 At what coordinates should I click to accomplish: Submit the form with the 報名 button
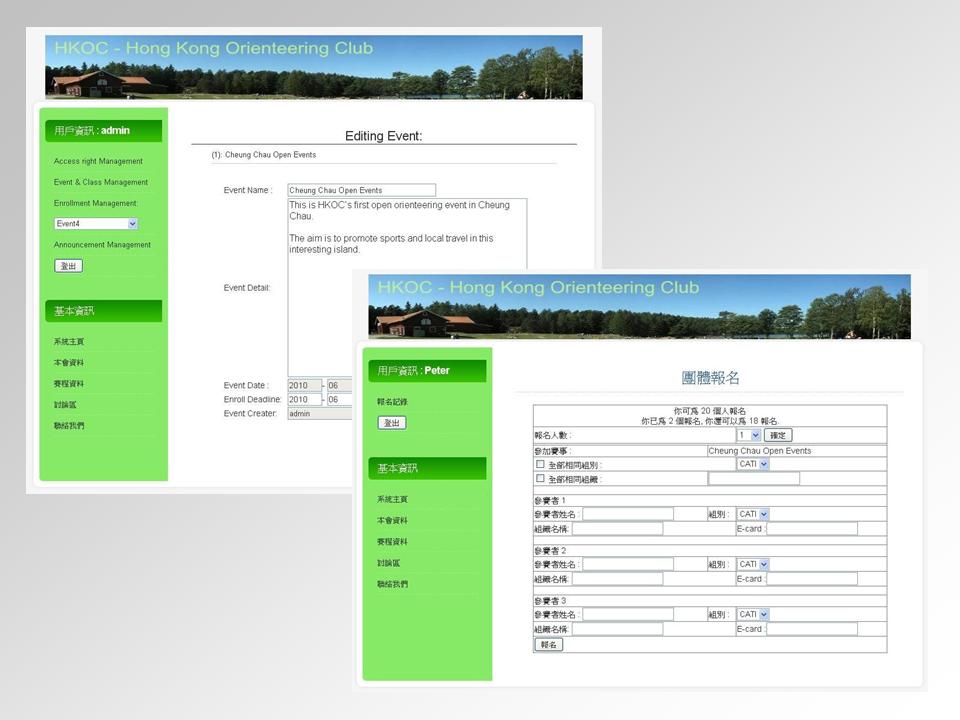click(549, 645)
